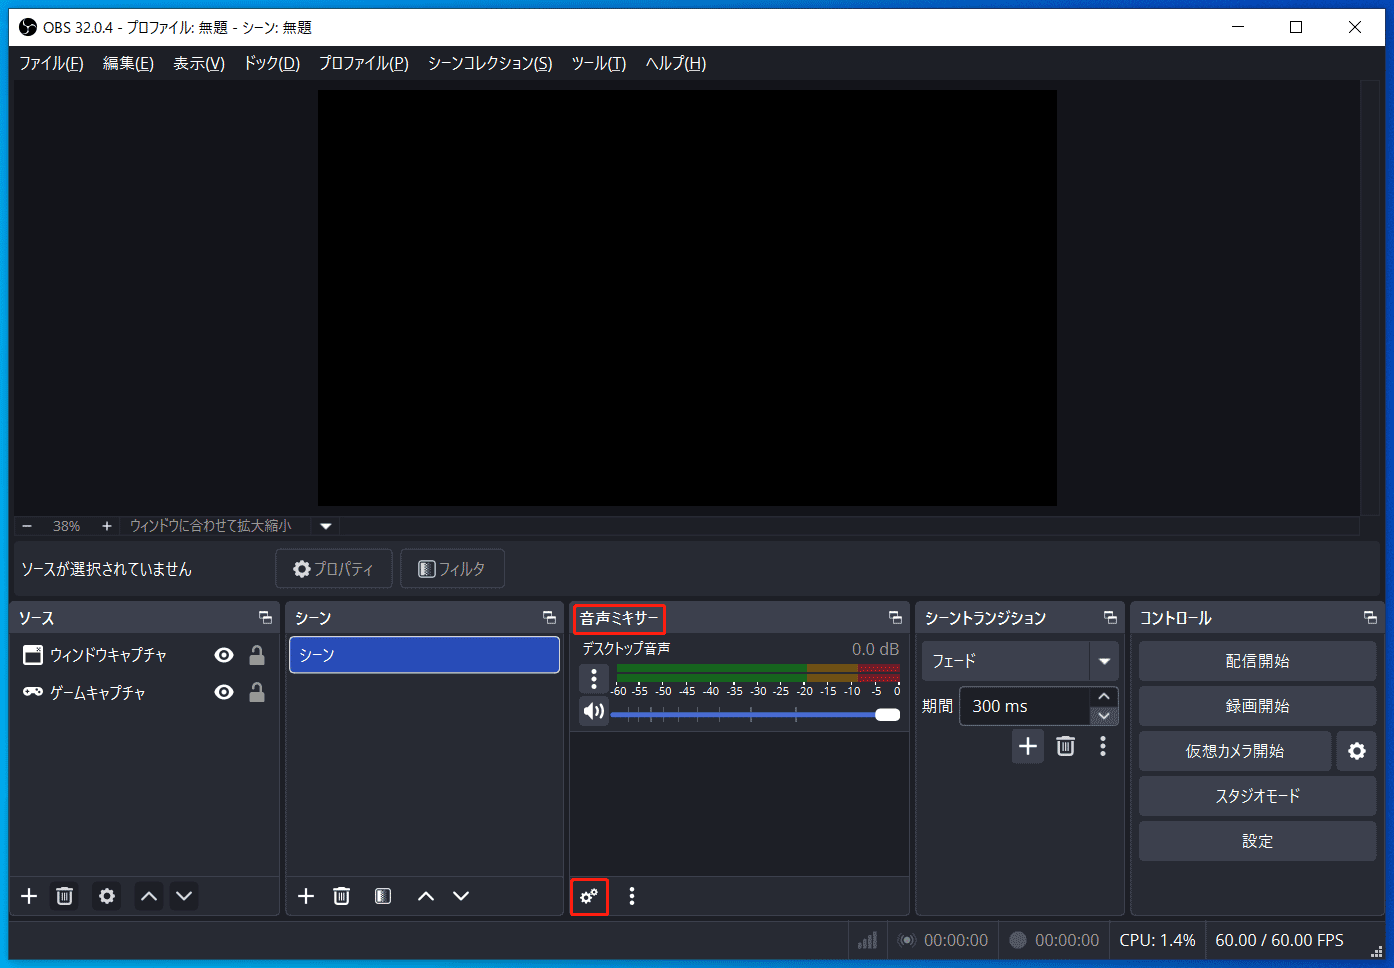Move scene up in シーン dock

[x=426, y=896]
